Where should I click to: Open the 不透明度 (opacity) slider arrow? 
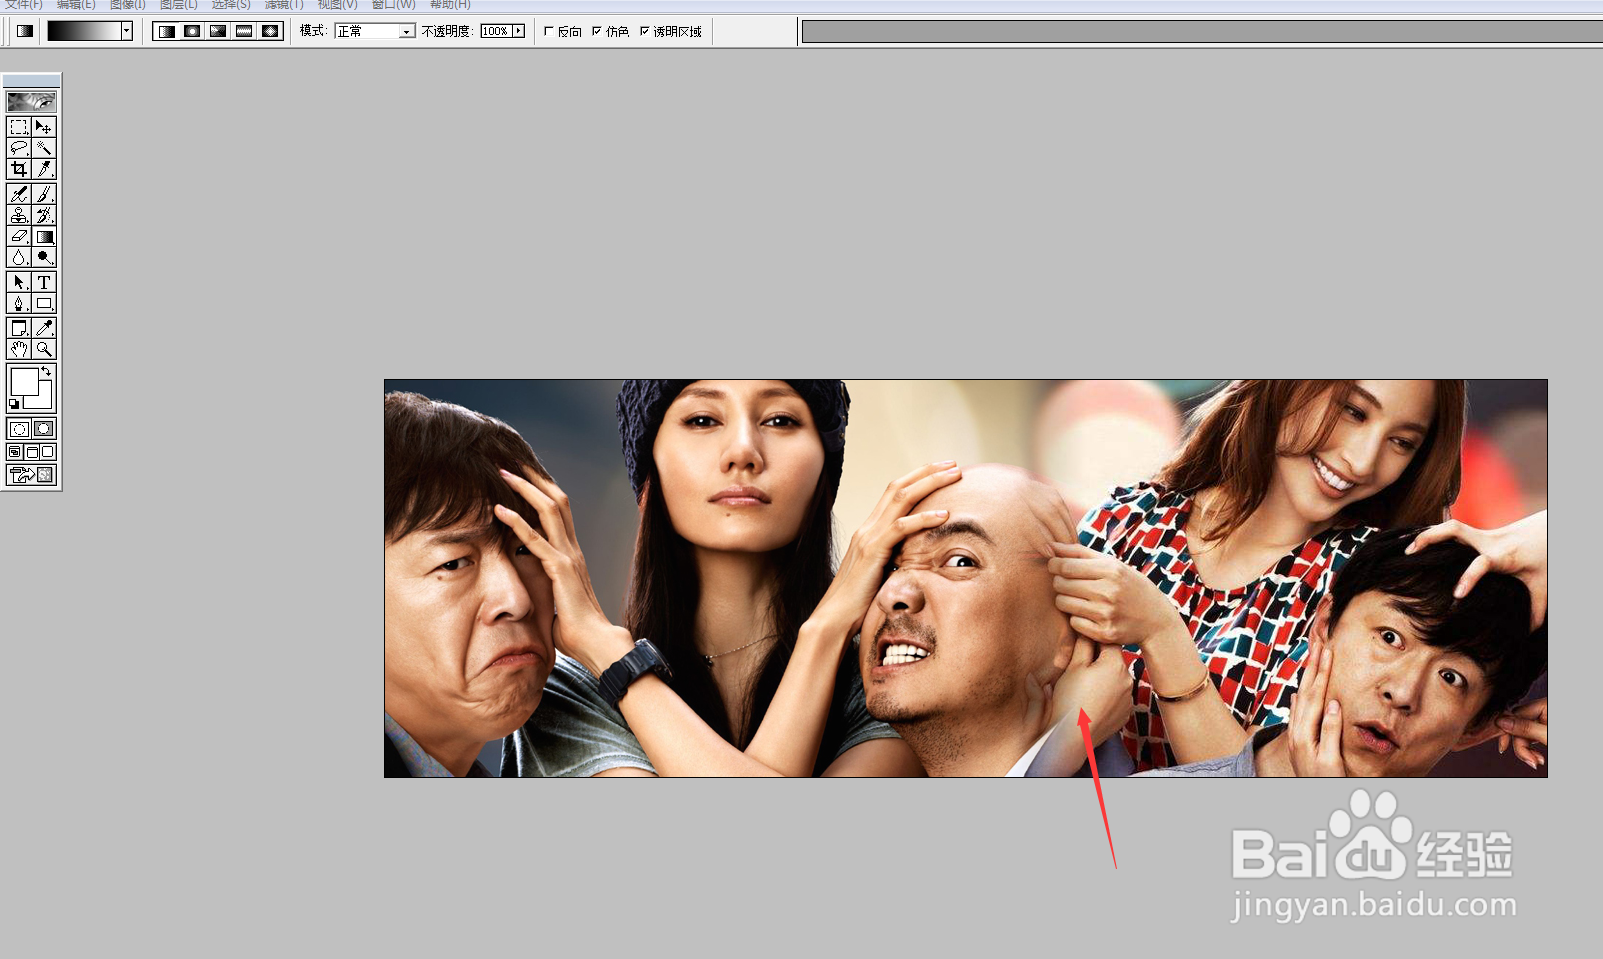tap(518, 31)
